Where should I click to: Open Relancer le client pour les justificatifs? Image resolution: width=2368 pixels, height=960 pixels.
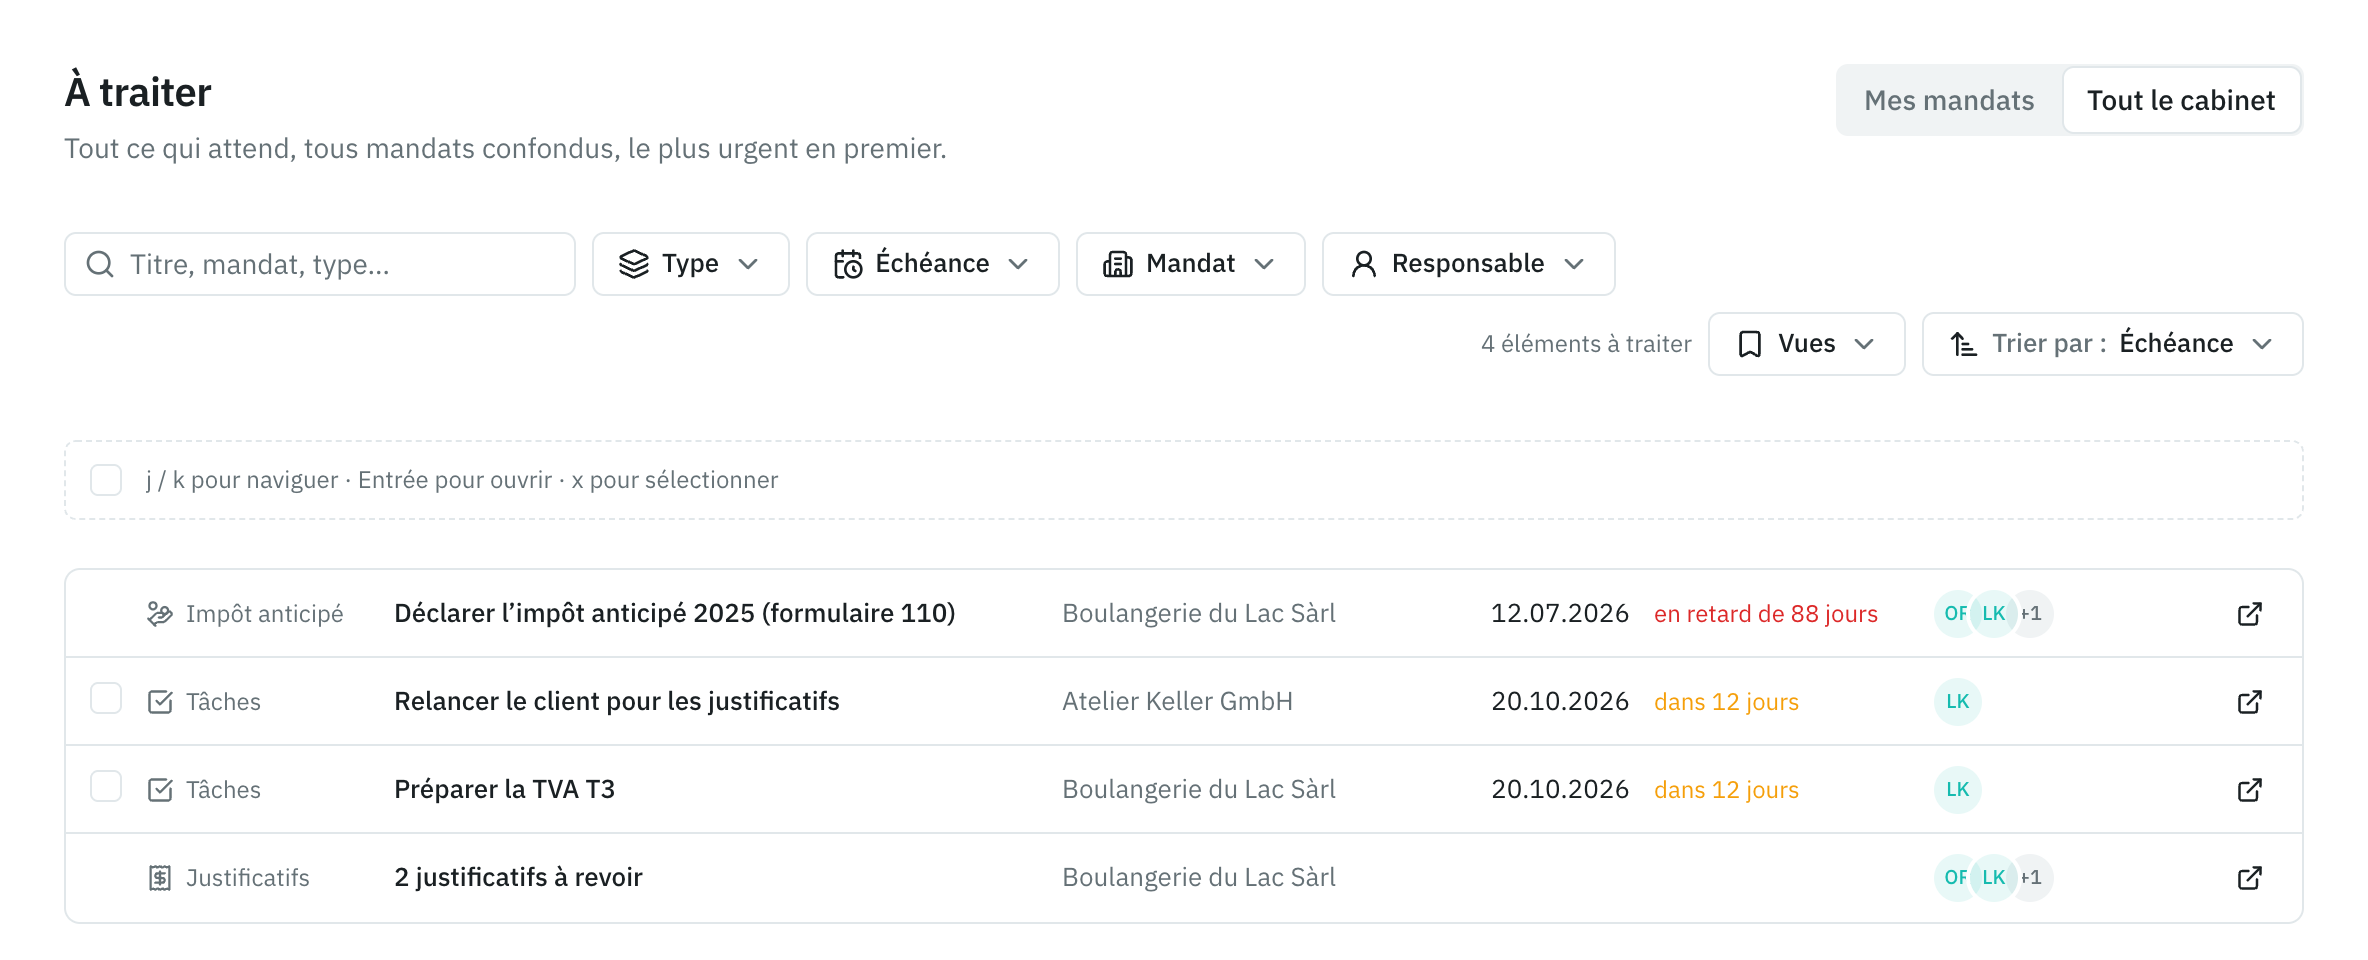click(617, 702)
